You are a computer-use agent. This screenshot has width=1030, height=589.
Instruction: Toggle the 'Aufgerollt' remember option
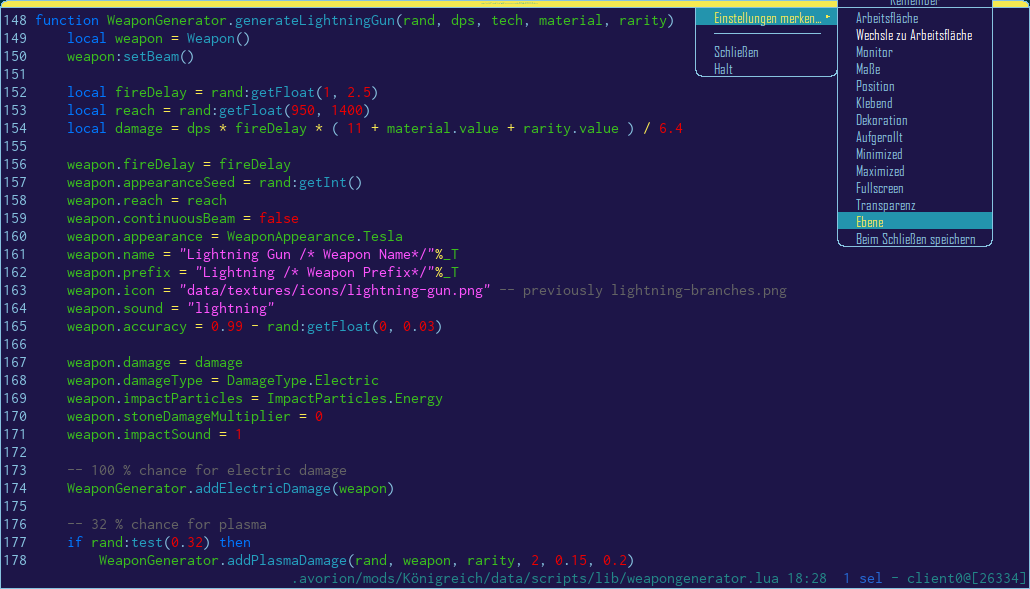[879, 137]
